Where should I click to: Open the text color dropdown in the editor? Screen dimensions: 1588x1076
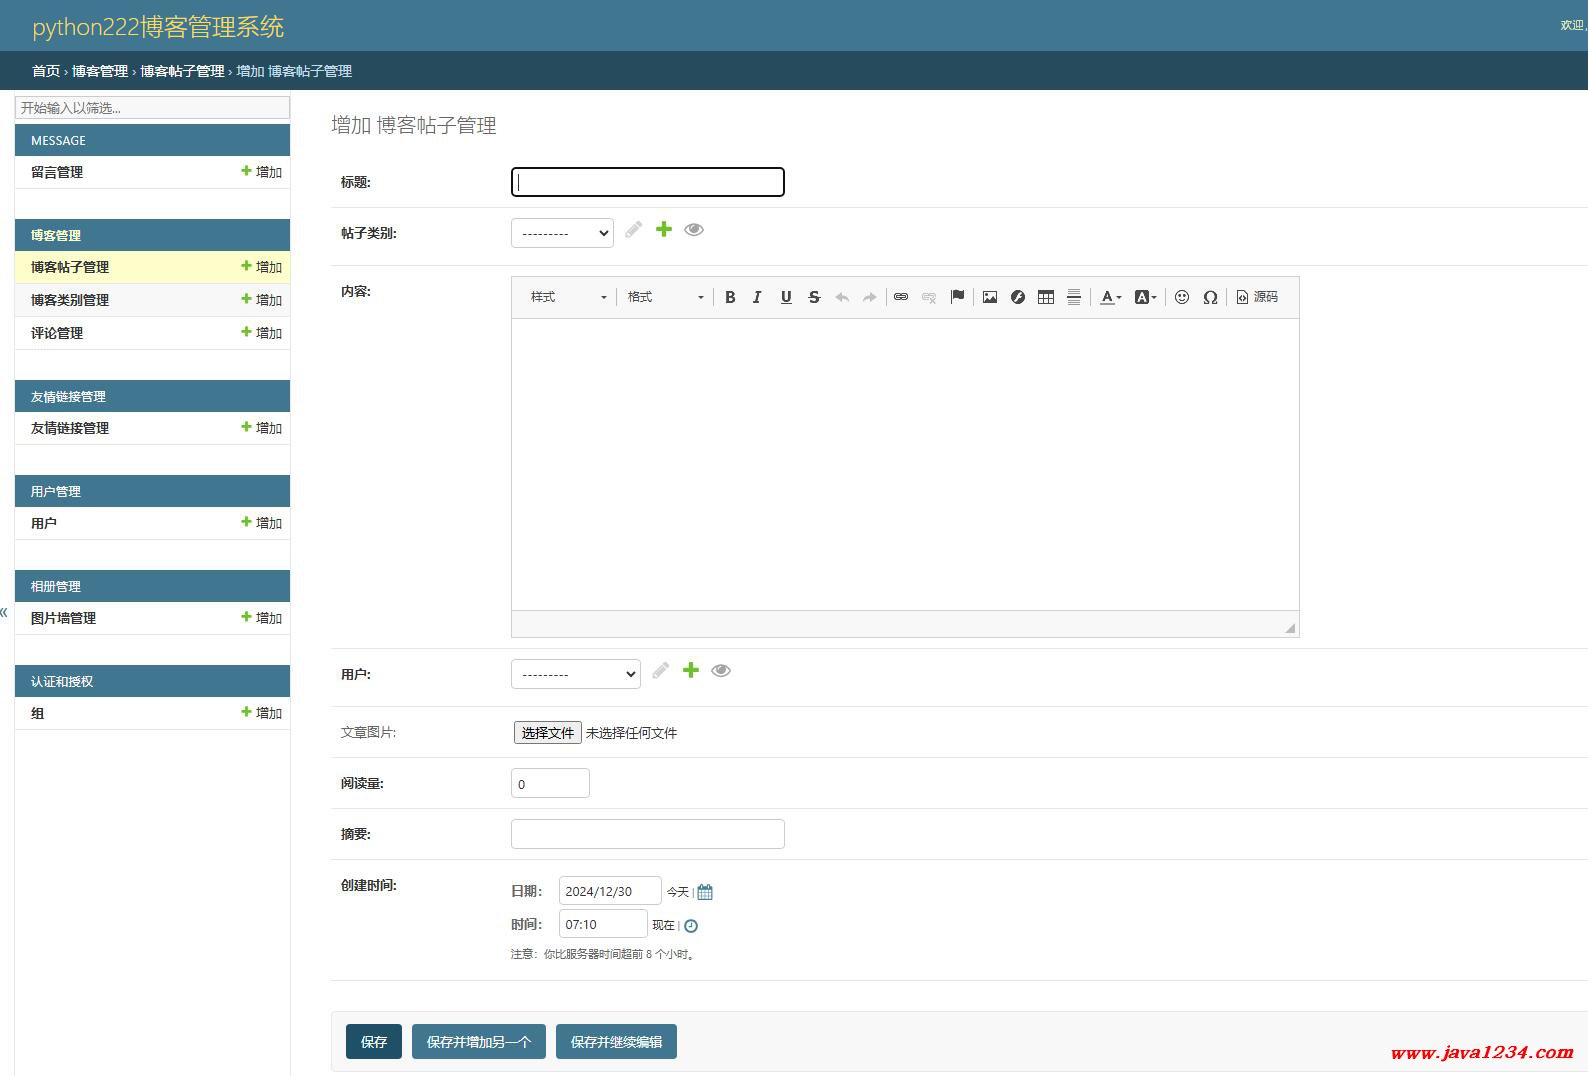click(1111, 297)
